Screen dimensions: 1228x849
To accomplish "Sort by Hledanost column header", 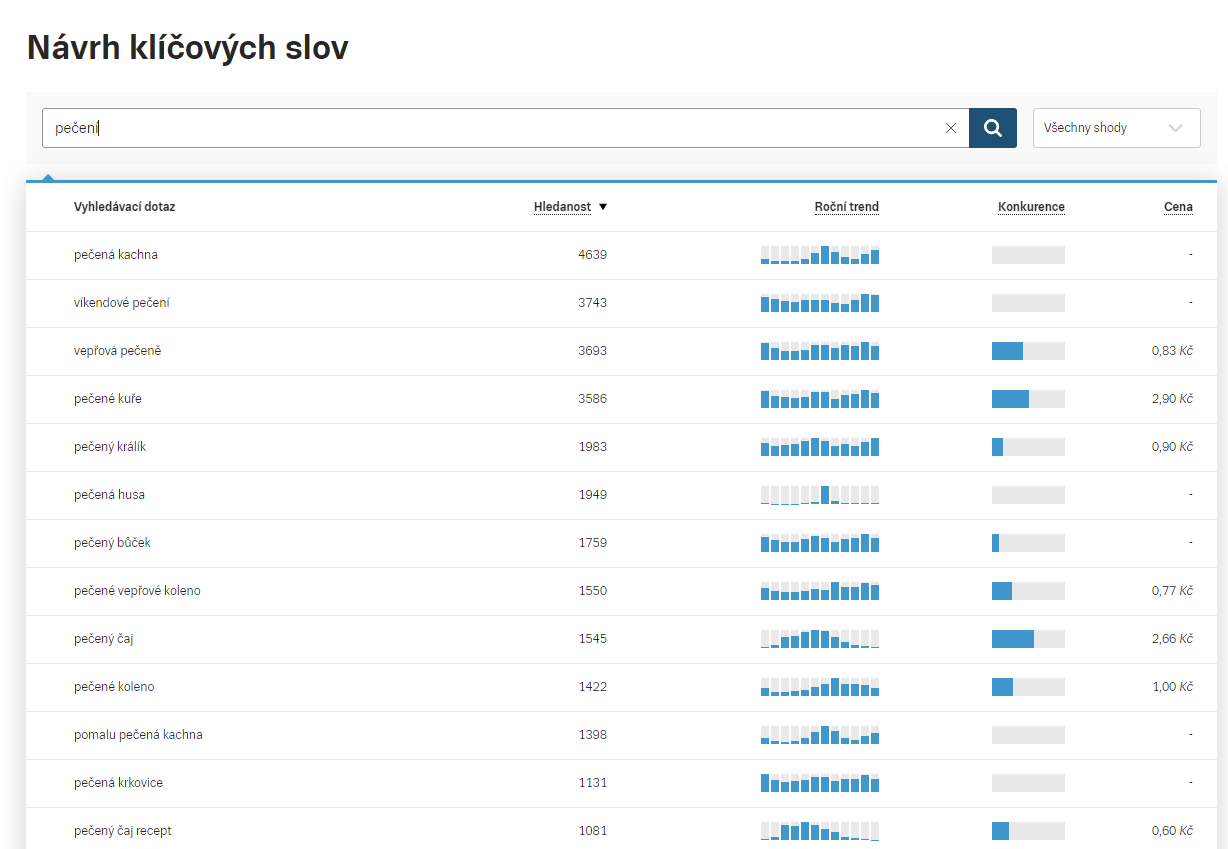I will (x=562, y=207).
